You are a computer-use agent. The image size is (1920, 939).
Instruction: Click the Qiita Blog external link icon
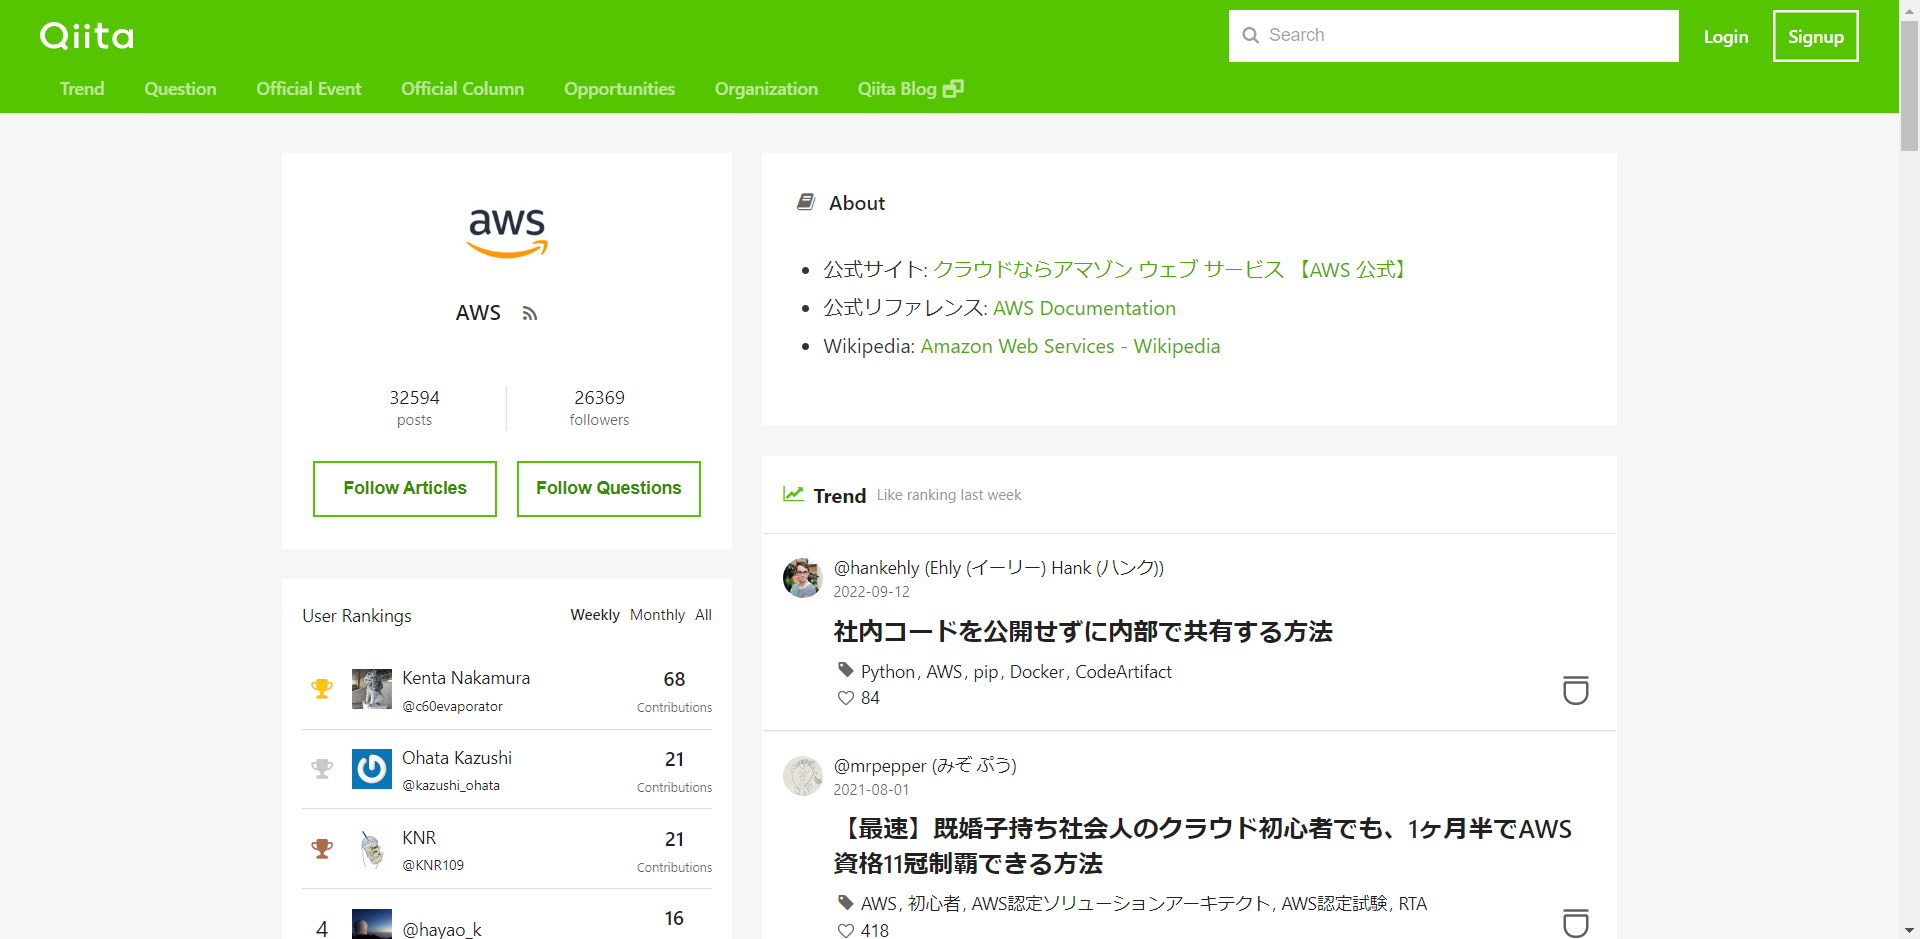tap(953, 88)
